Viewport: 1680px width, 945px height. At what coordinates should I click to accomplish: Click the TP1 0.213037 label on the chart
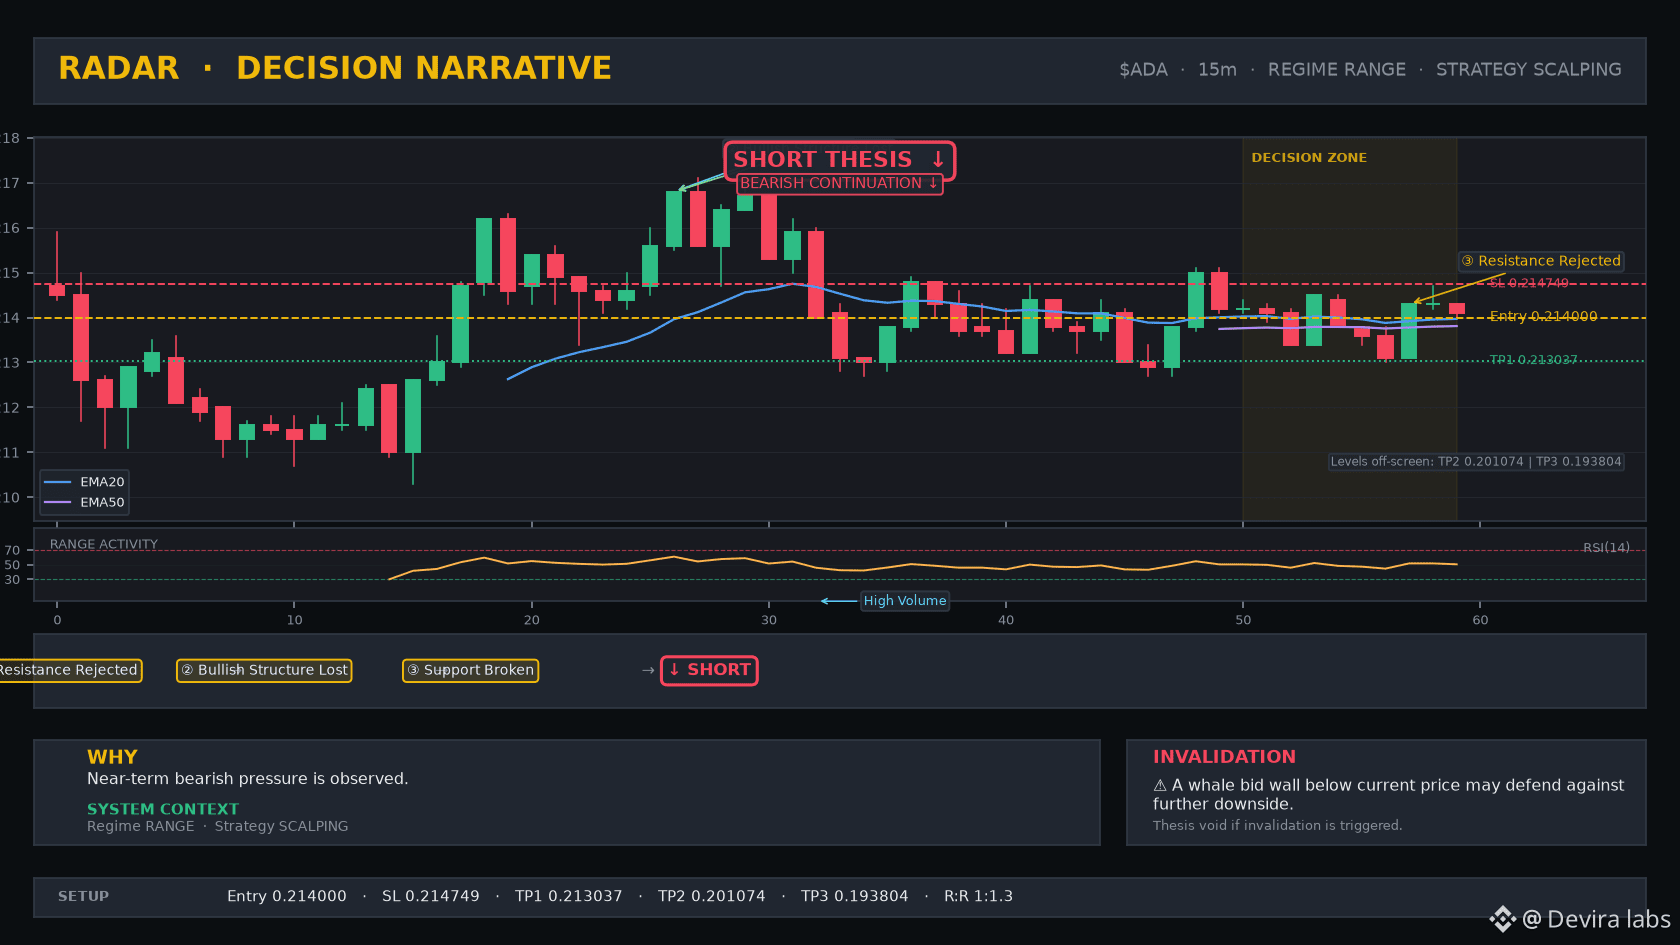click(1533, 360)
